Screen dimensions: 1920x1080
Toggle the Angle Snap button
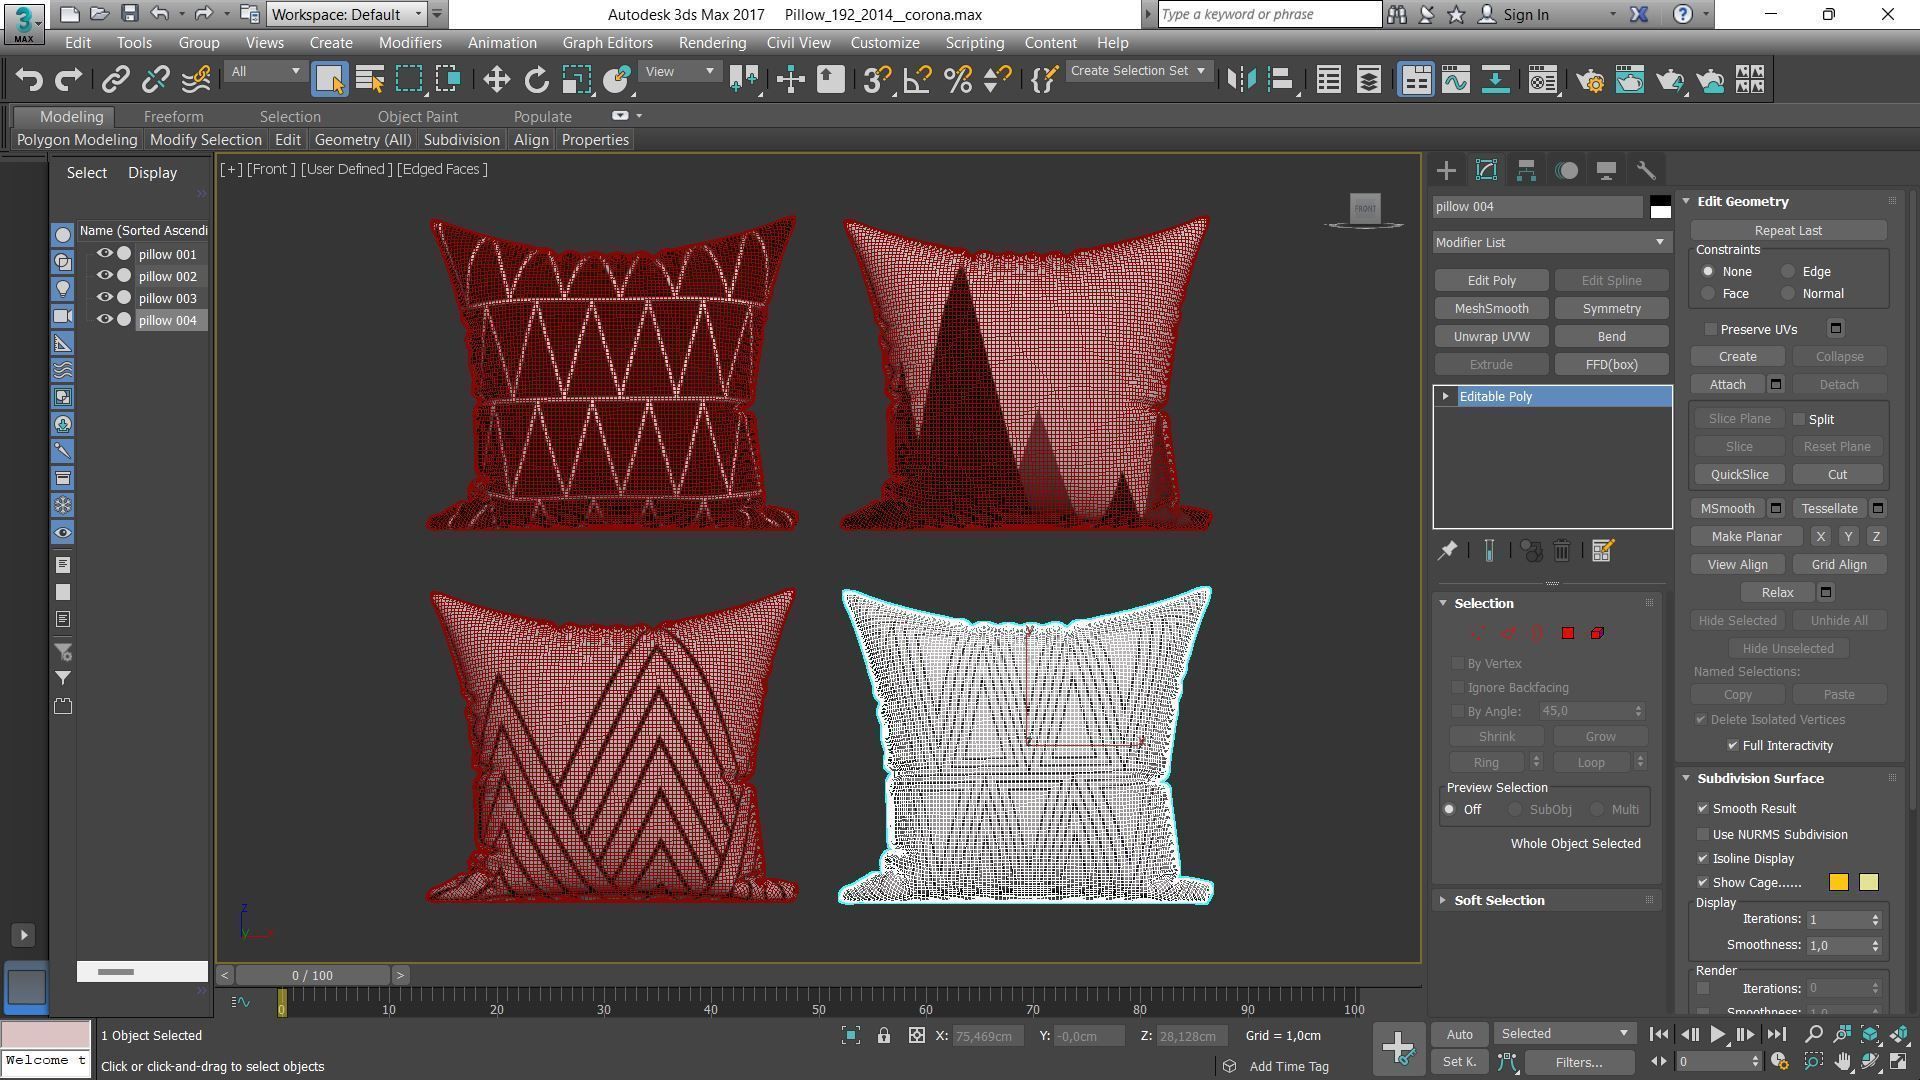[917, 79]
